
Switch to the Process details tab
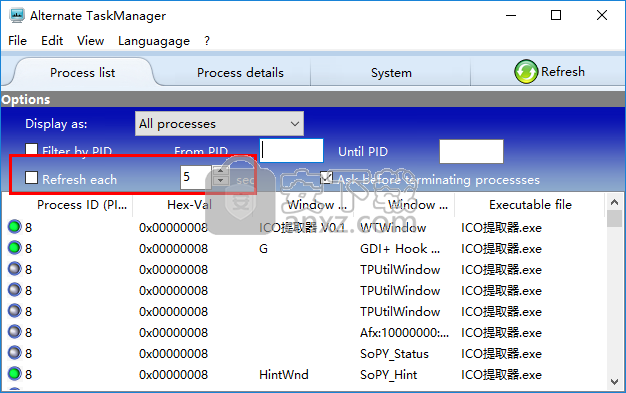240,73
